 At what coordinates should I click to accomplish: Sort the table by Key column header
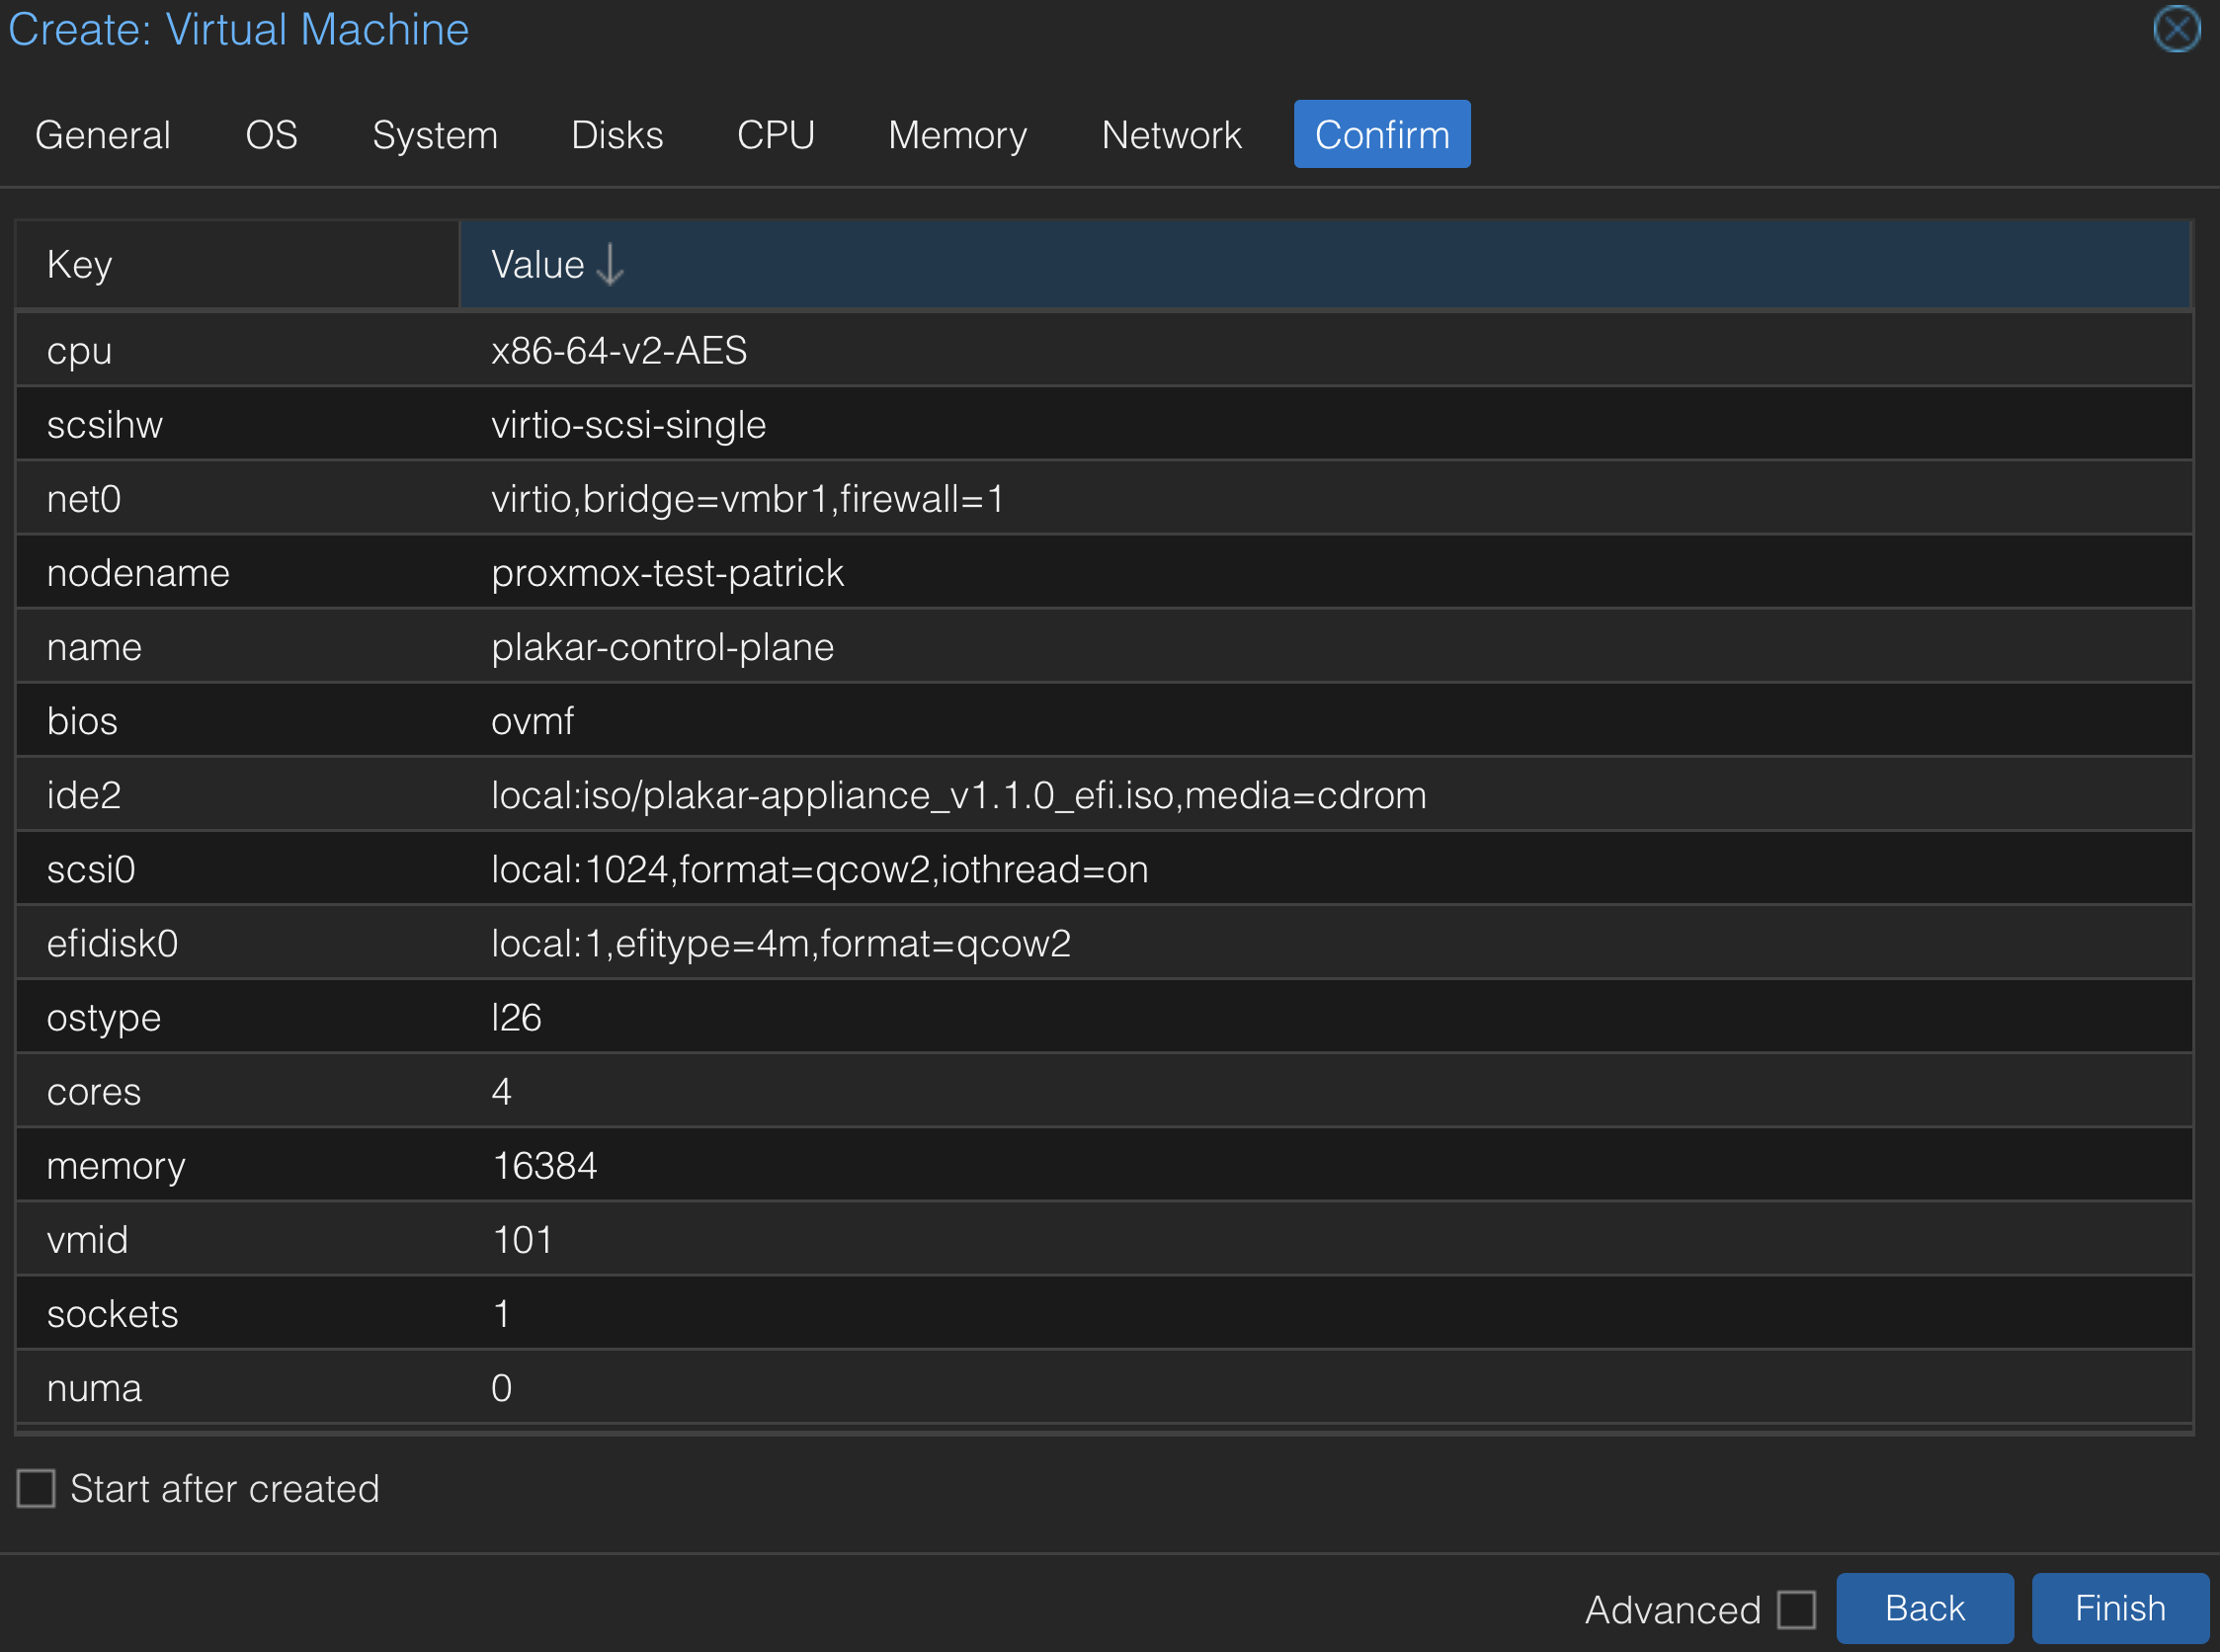click(237, 265)
